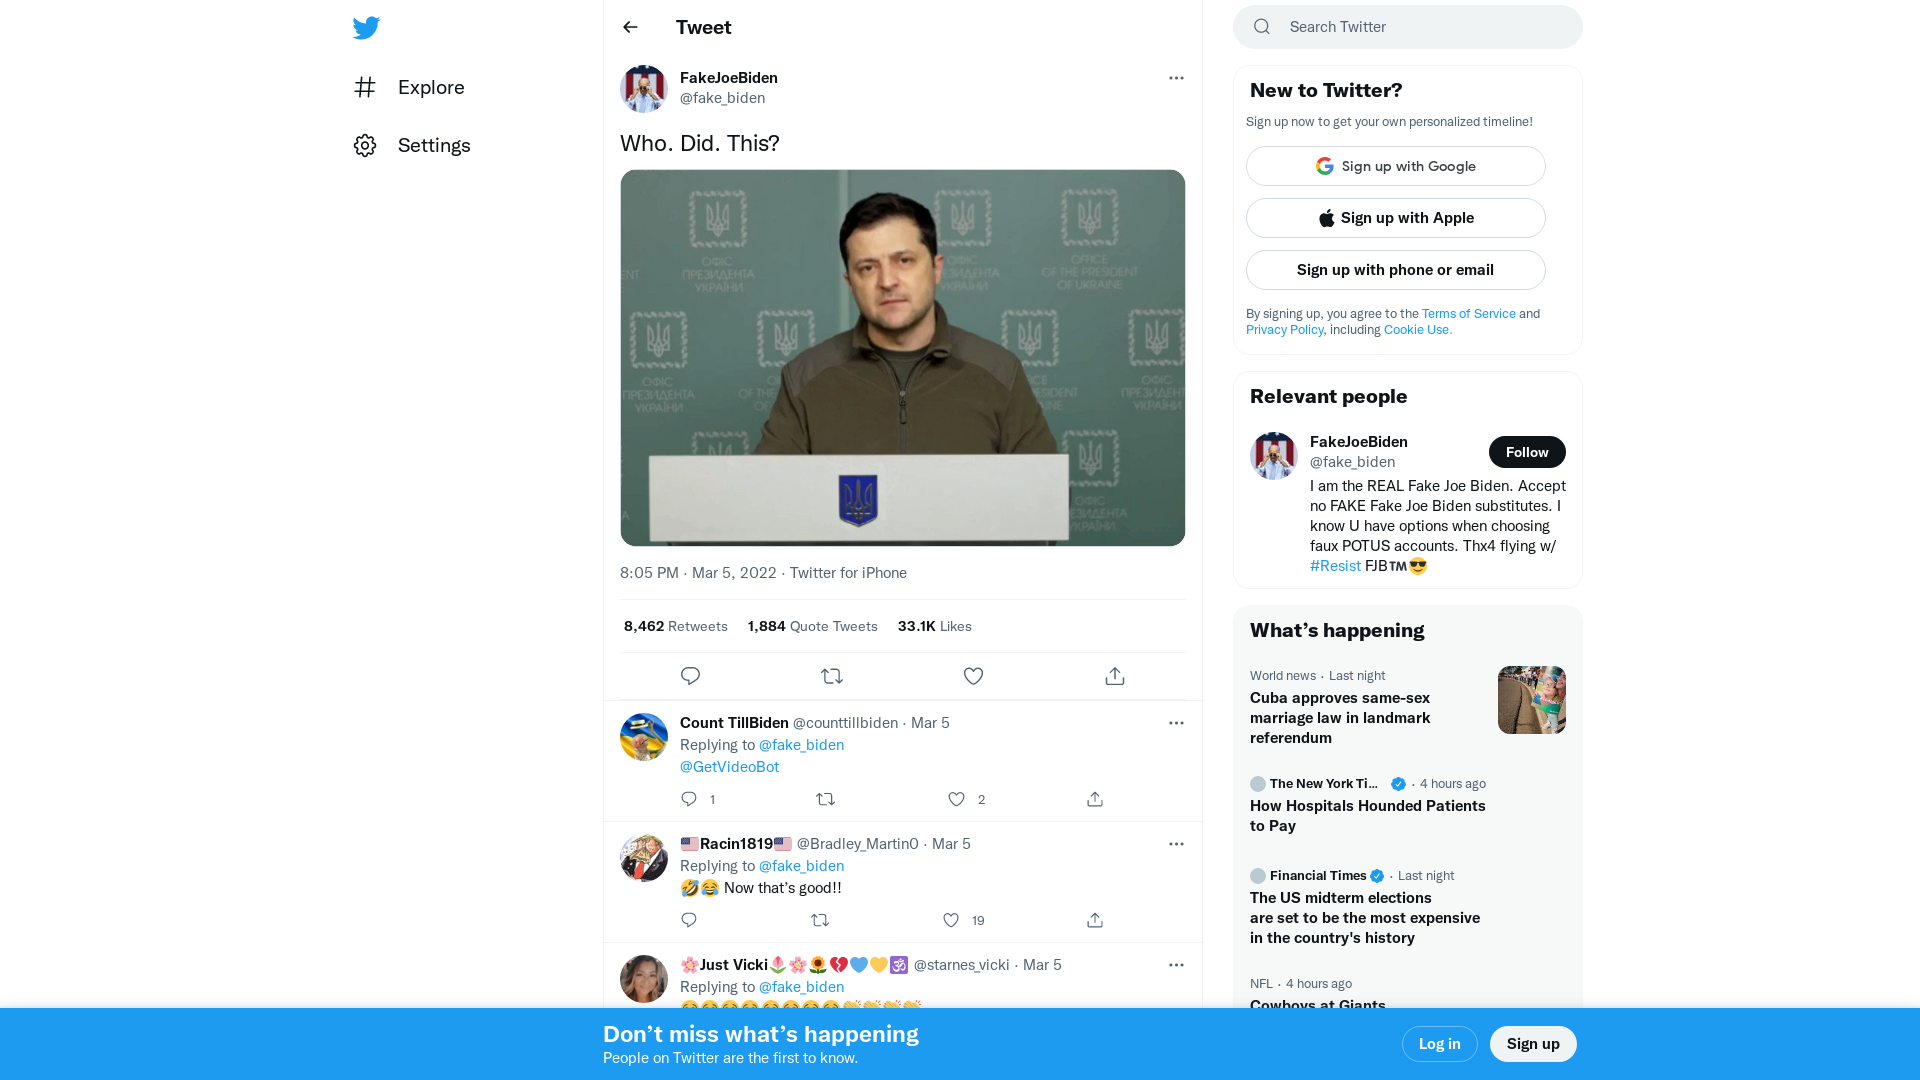Open Count TillBiden's profile avatar
The height and width of the screenshot is (1080, 1920).
coord(644,737)
